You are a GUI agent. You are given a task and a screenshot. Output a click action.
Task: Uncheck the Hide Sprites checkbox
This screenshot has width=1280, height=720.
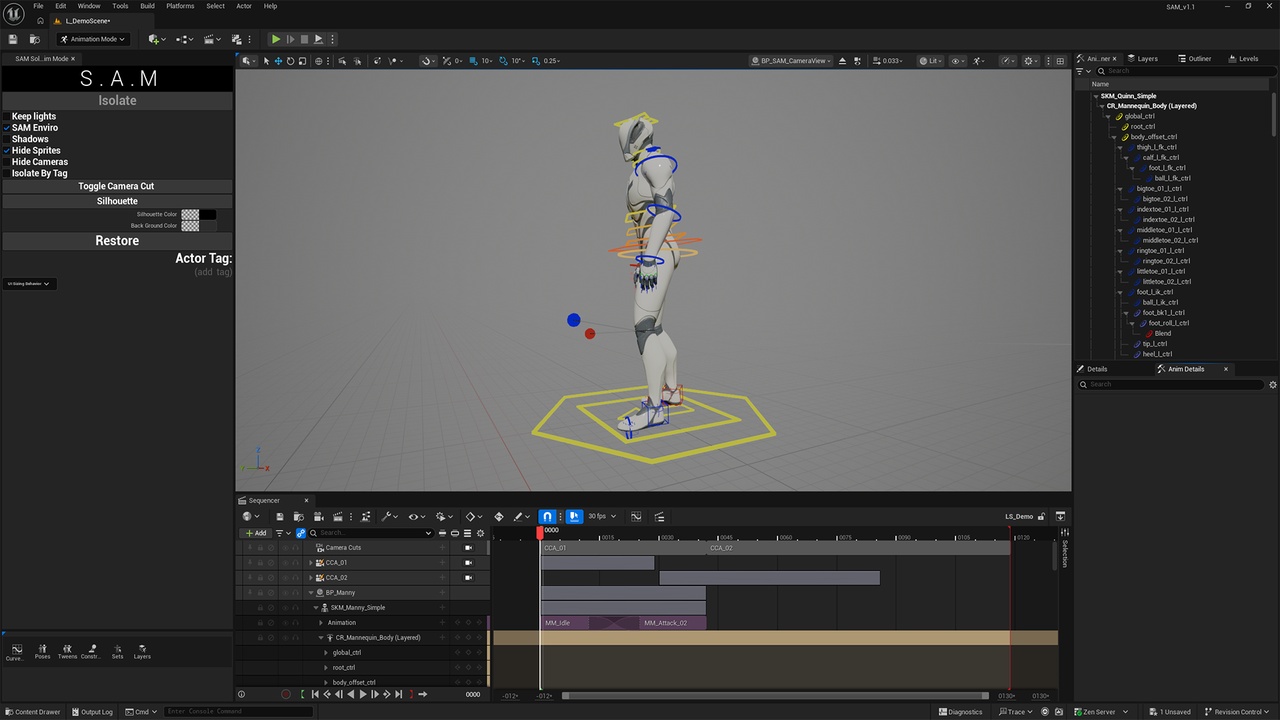(x=7, y=151)
